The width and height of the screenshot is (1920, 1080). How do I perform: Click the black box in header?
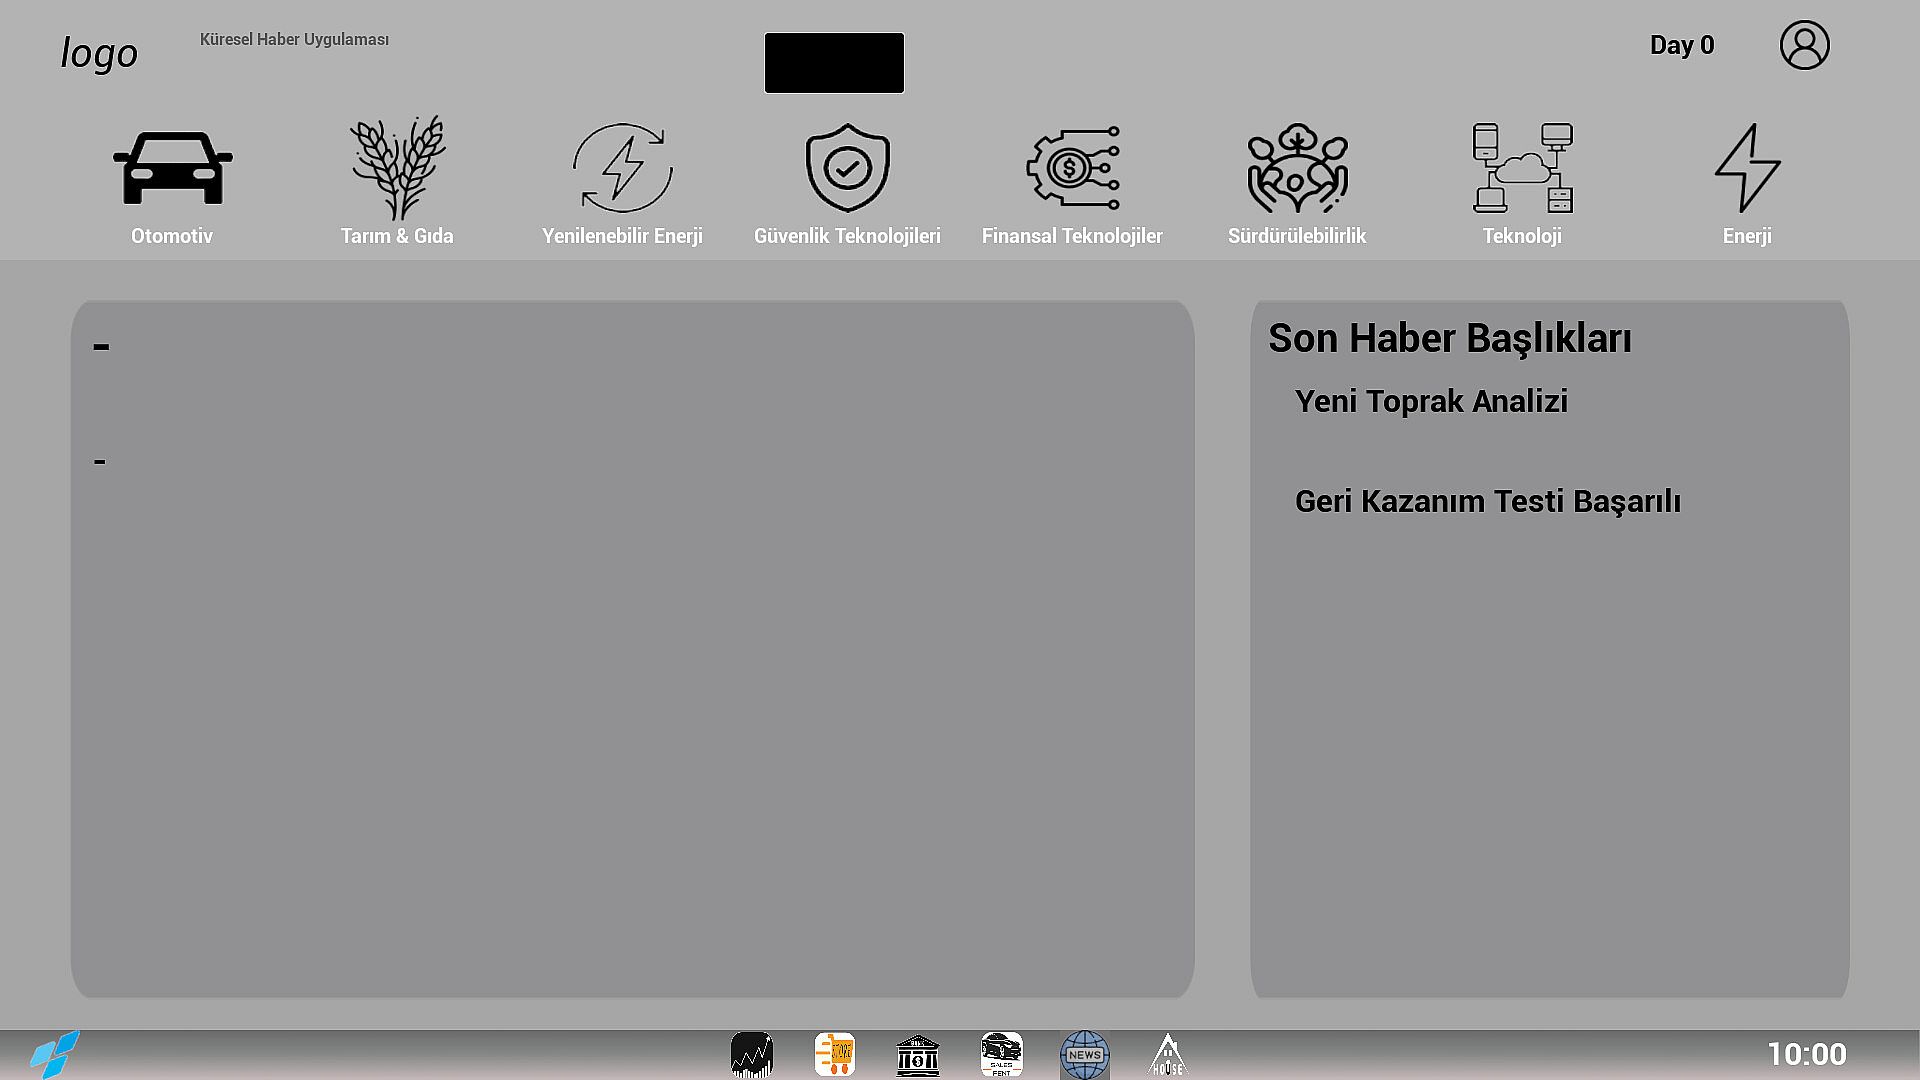(x=834, y=63)
